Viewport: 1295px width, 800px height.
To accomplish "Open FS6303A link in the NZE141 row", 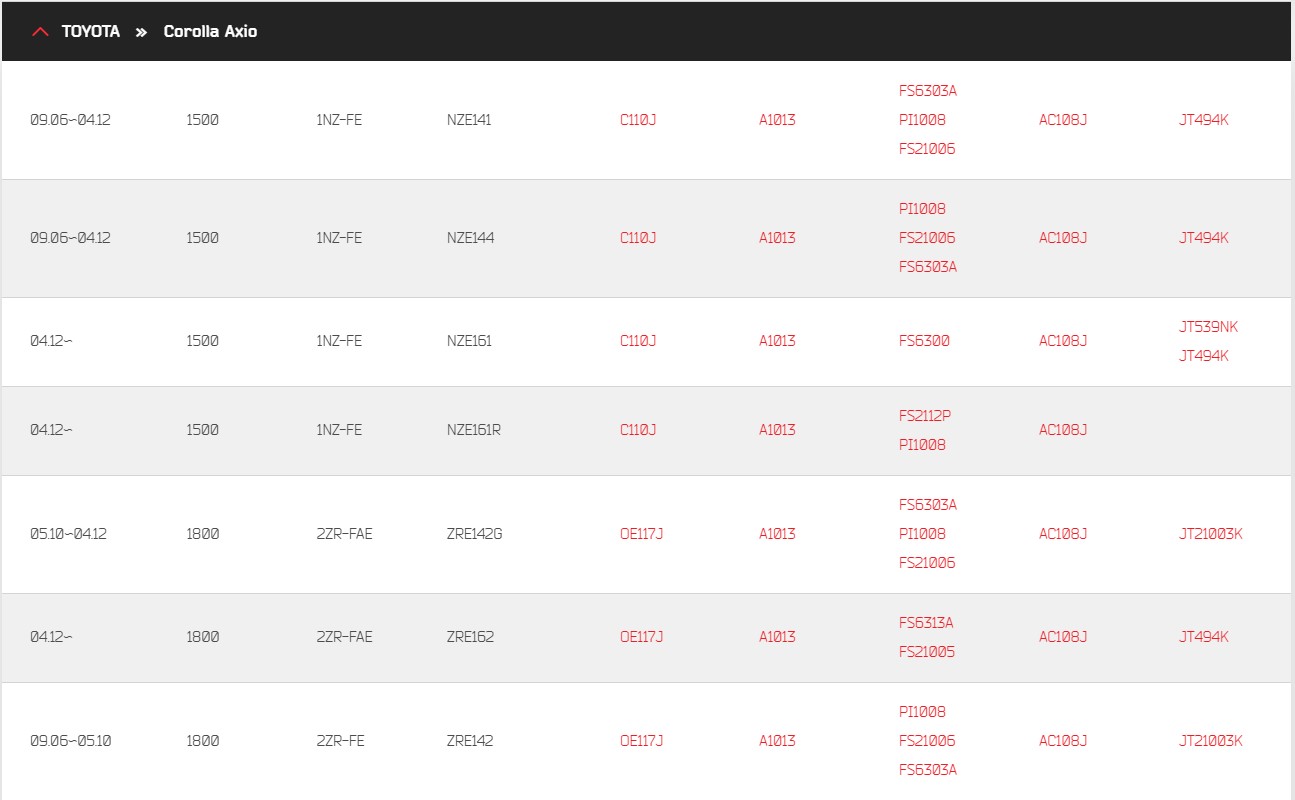I will pyautogui.click(x=928, y=91).
